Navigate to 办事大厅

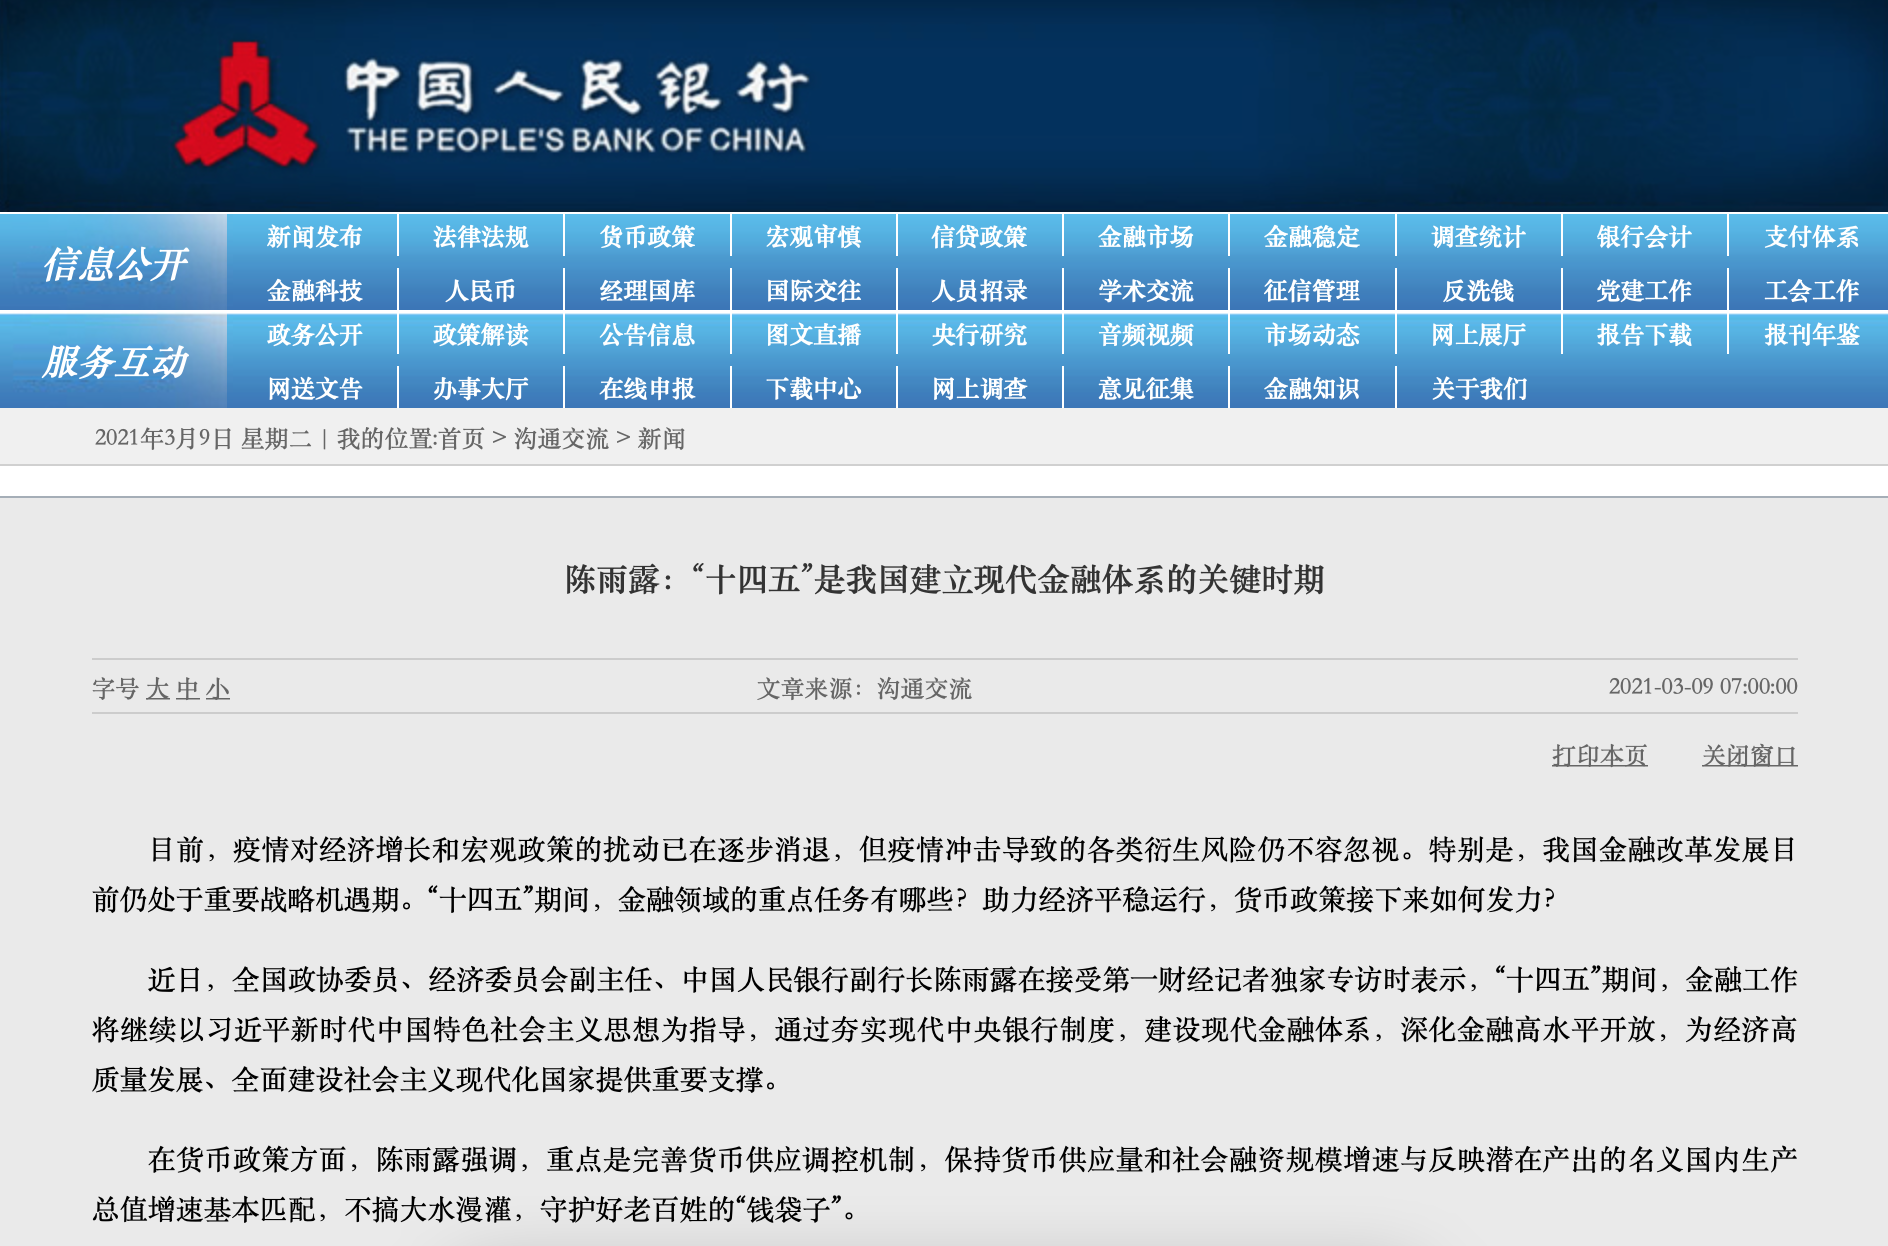480,389
